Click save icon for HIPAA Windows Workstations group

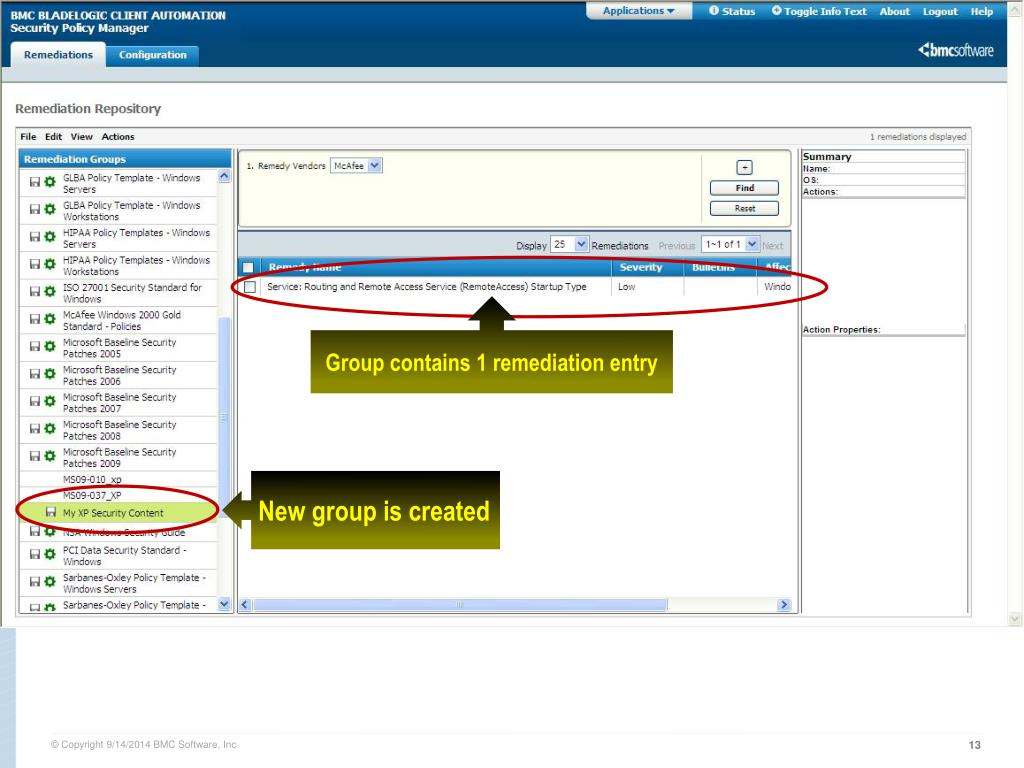pyautogui.click(x=35, y=264)
